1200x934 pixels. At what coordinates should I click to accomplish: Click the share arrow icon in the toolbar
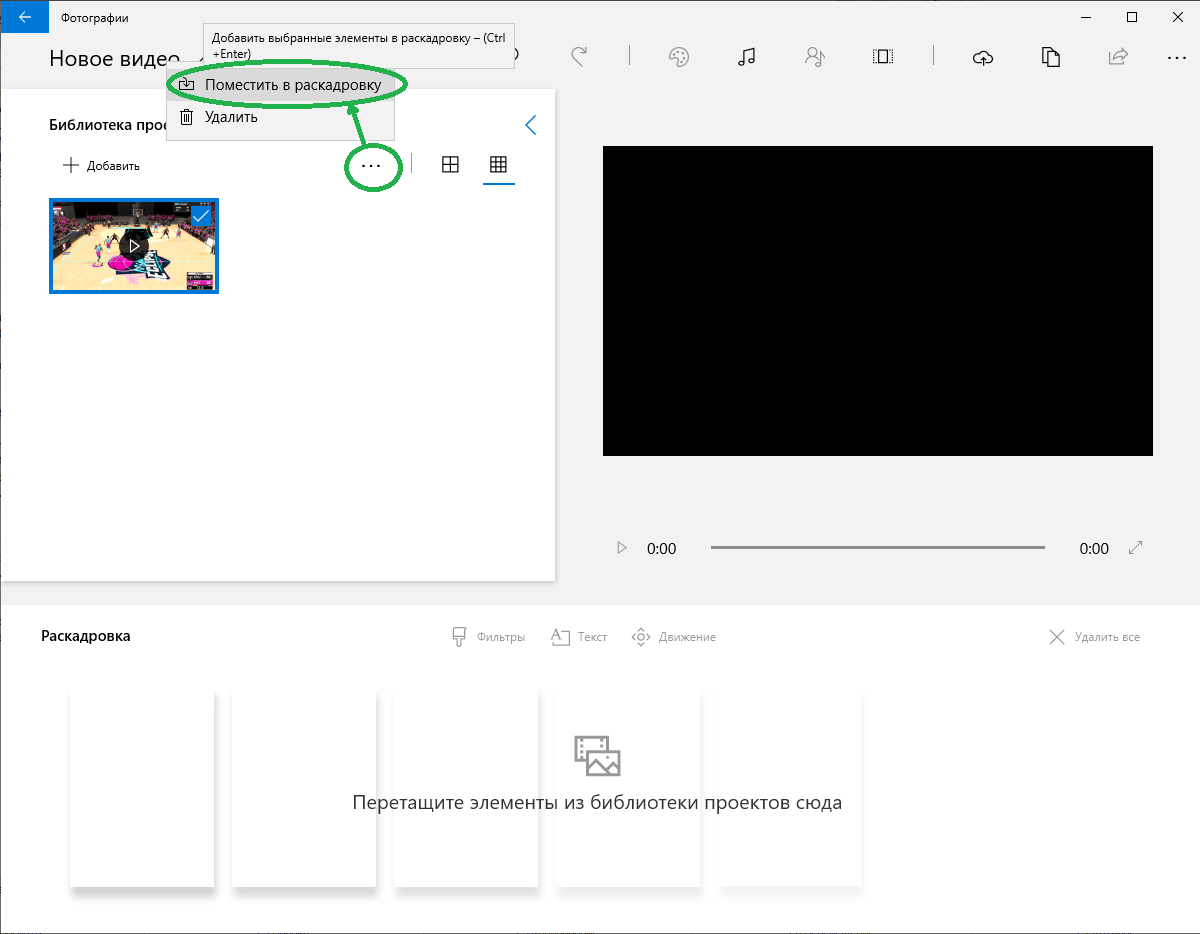coord(1119,57)
